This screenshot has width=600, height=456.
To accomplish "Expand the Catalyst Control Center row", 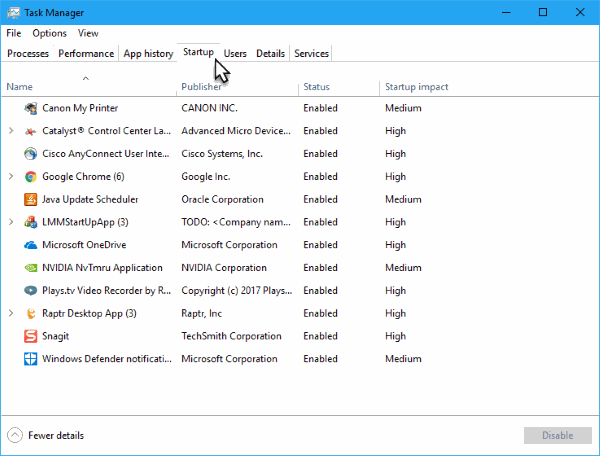I will (11, 131).
